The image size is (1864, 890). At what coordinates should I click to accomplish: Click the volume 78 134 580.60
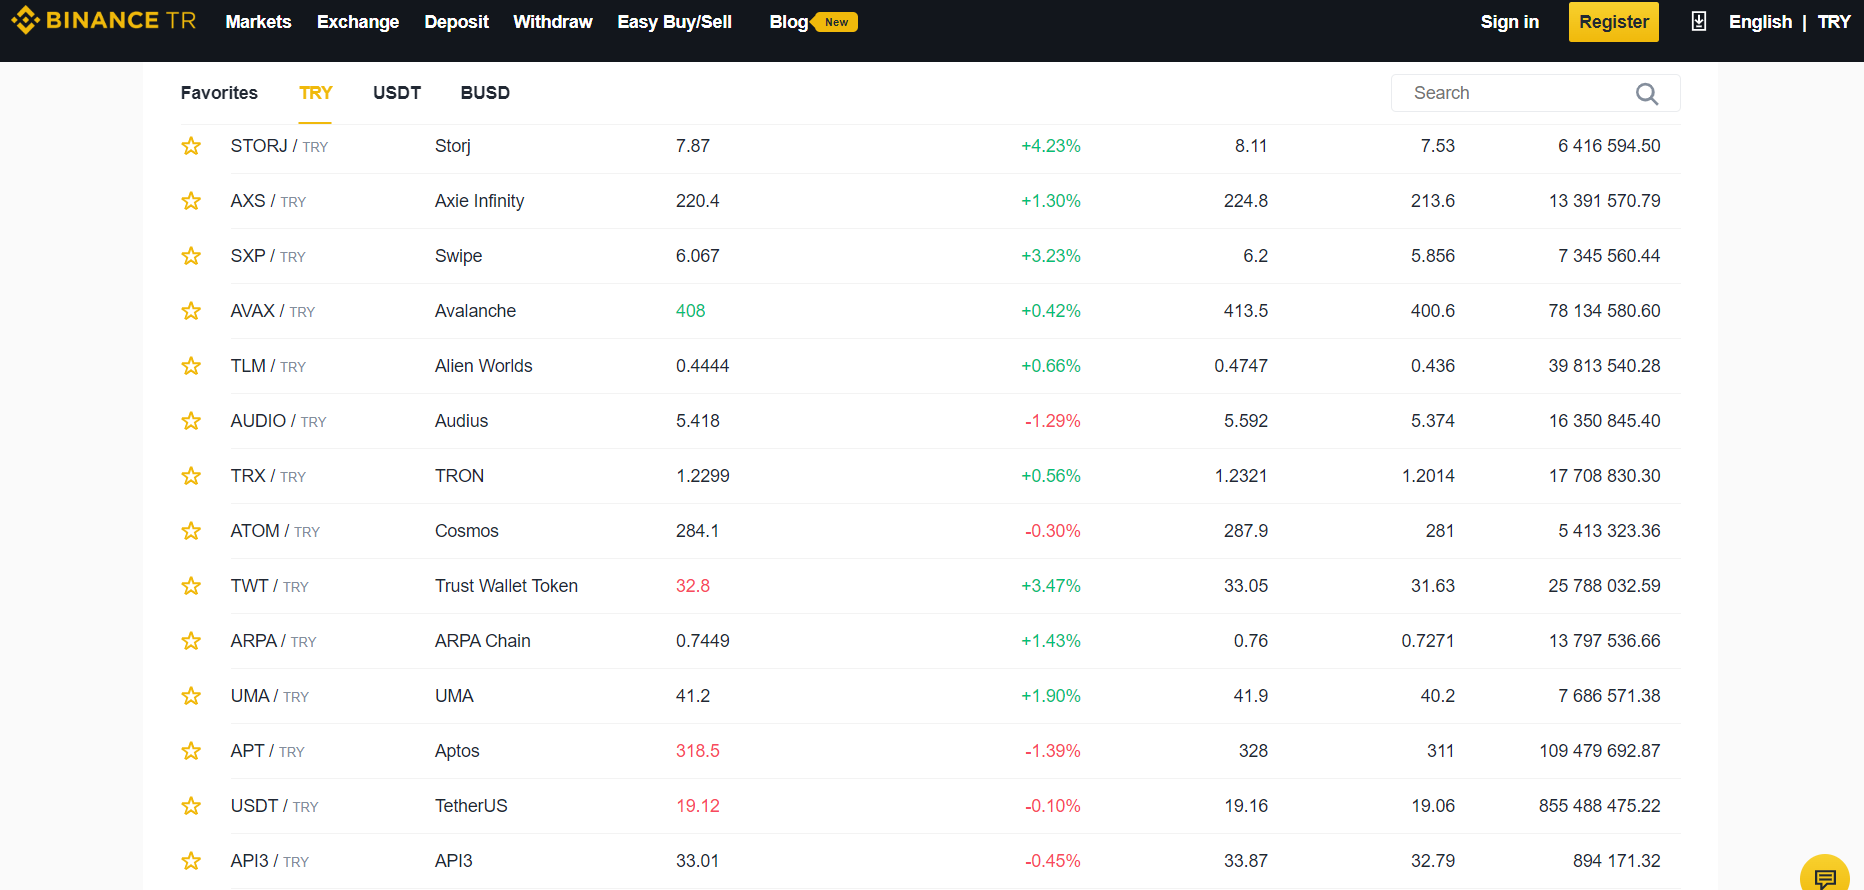1604,311
